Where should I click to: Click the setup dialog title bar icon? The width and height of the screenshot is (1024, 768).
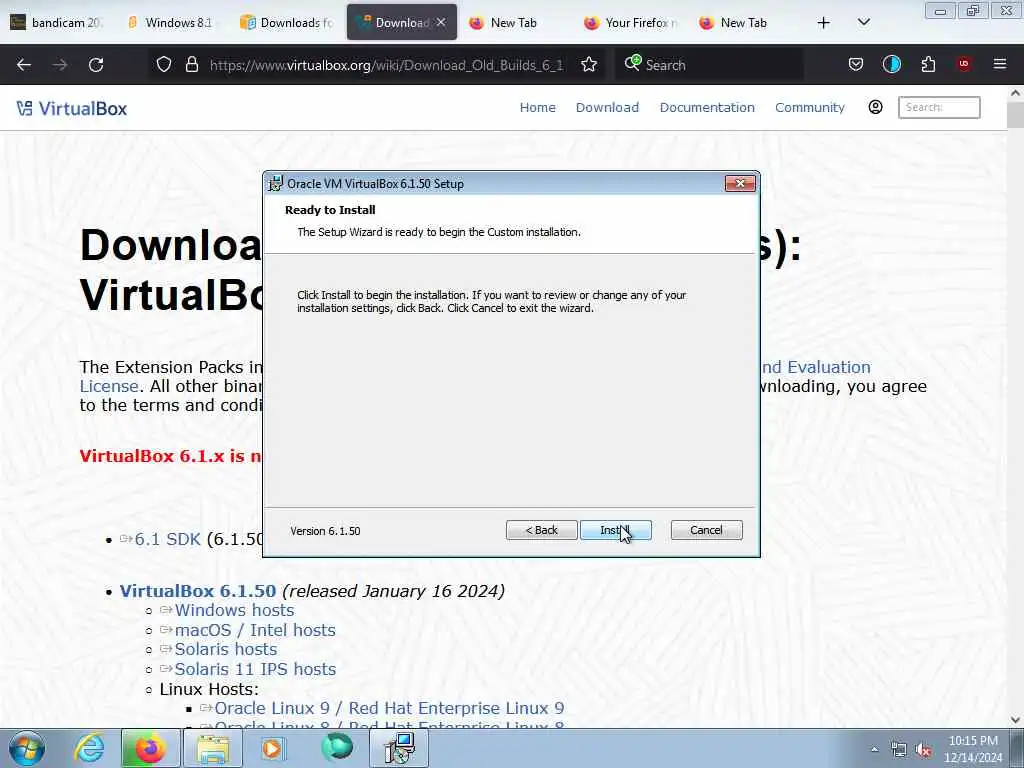[x=276, y=184]
